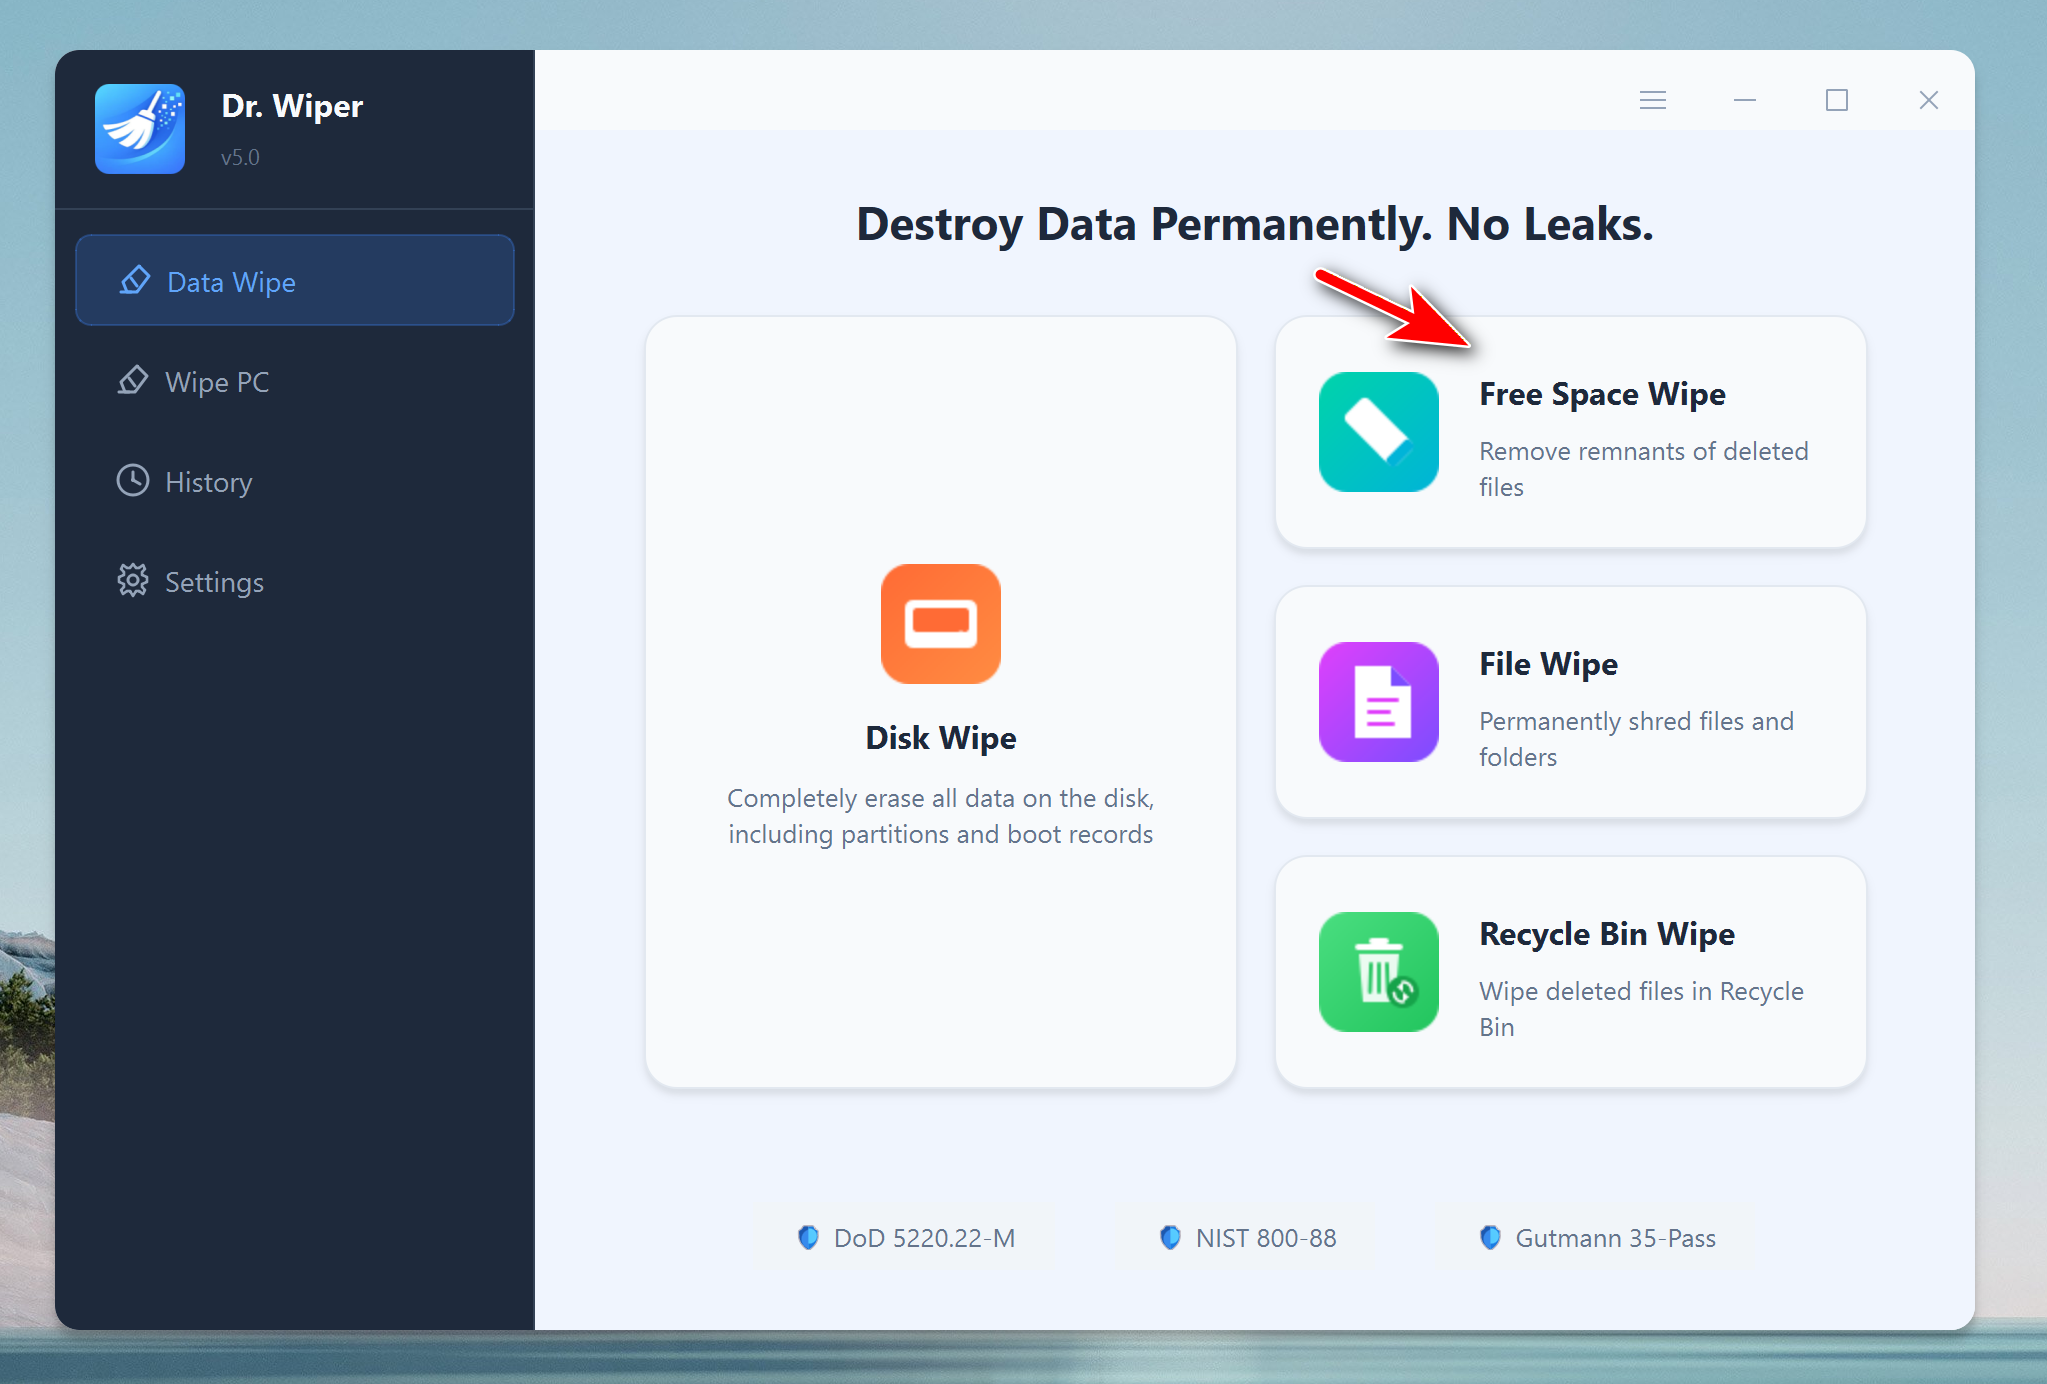
Task: Click the shield icon beside DoD 5220.22-M
Action: click(808, 1238)
